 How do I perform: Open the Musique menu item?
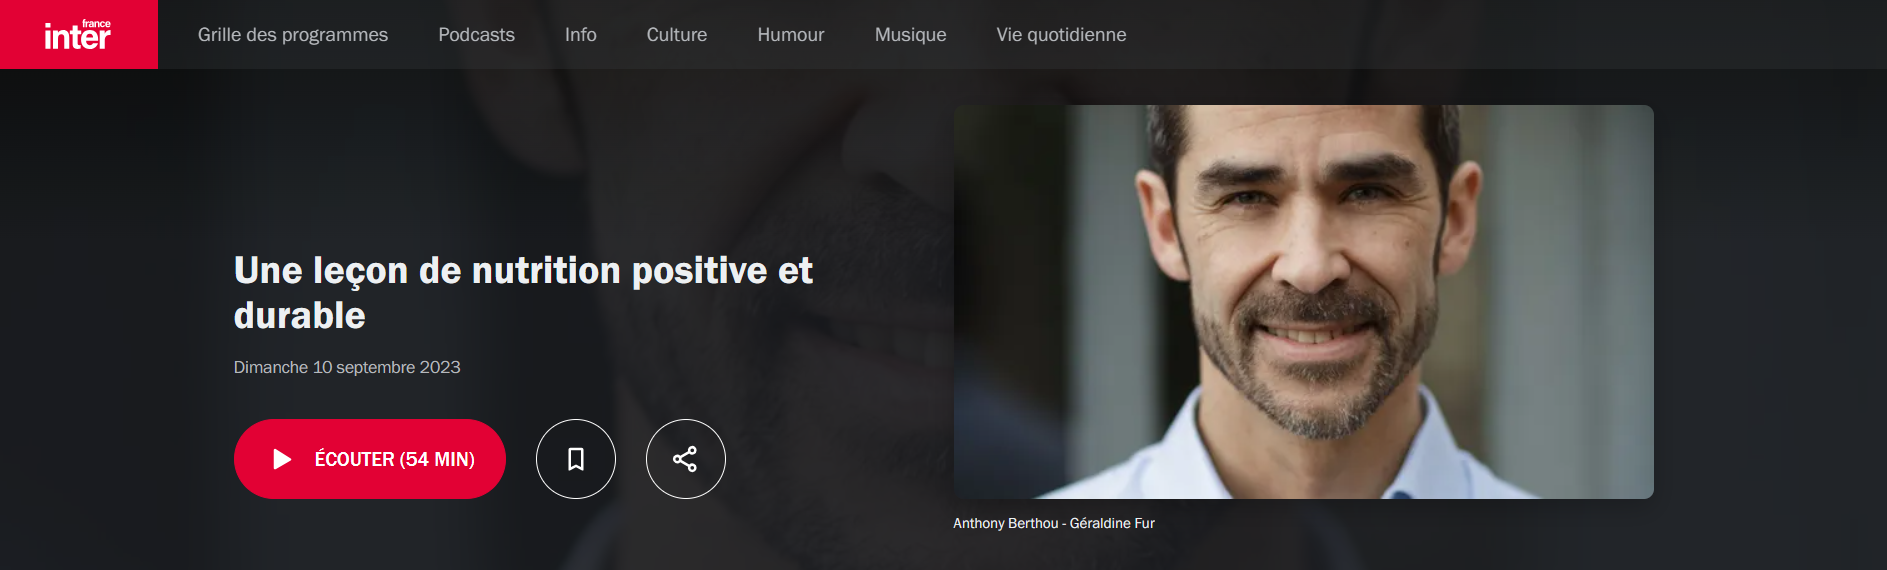tap(910, 35)
